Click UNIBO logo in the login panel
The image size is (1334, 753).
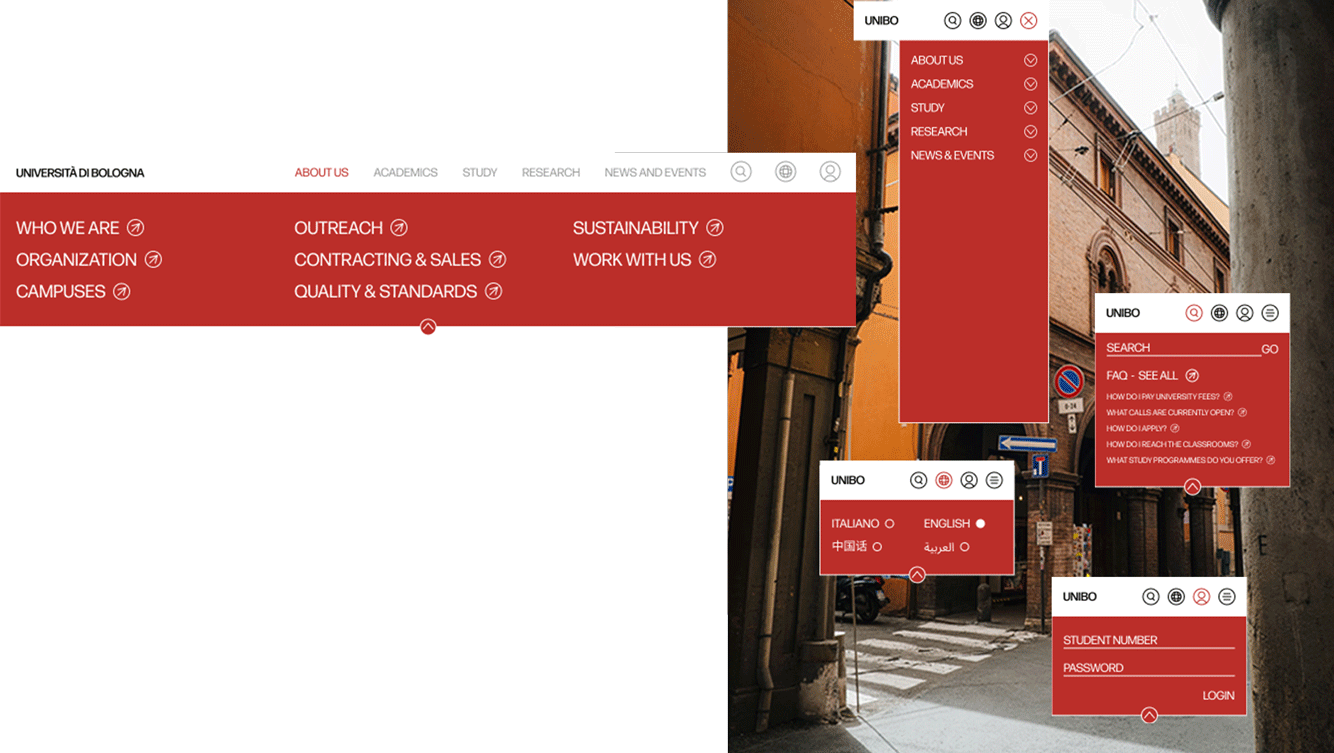(x=1080, y=597)
